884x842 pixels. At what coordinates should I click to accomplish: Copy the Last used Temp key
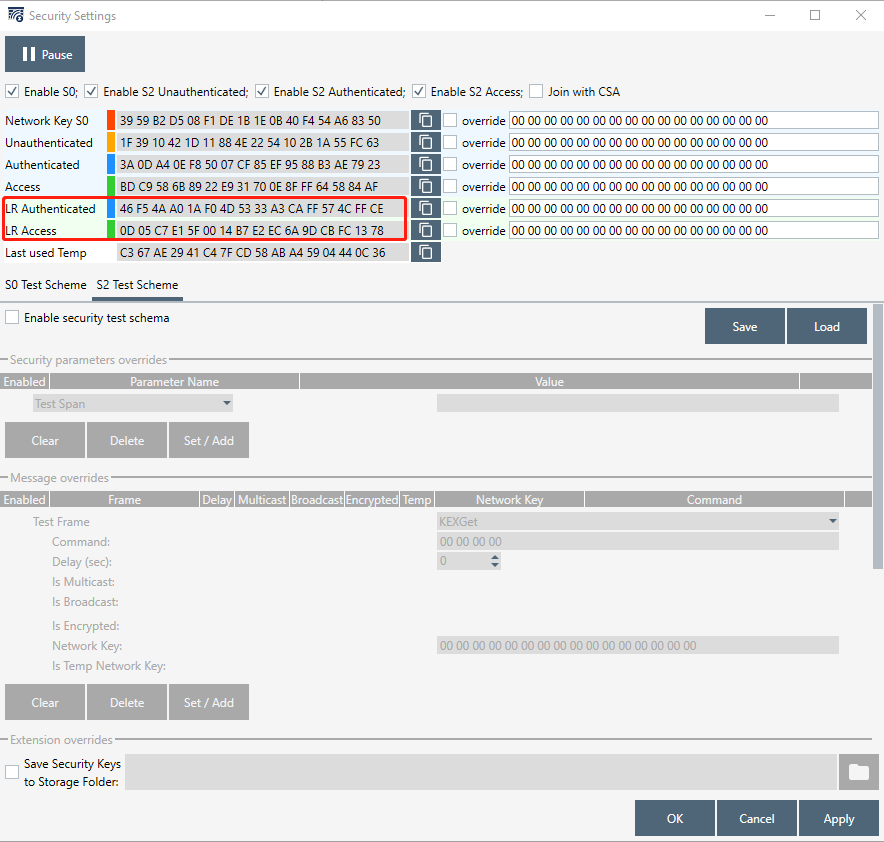[426, 252]
